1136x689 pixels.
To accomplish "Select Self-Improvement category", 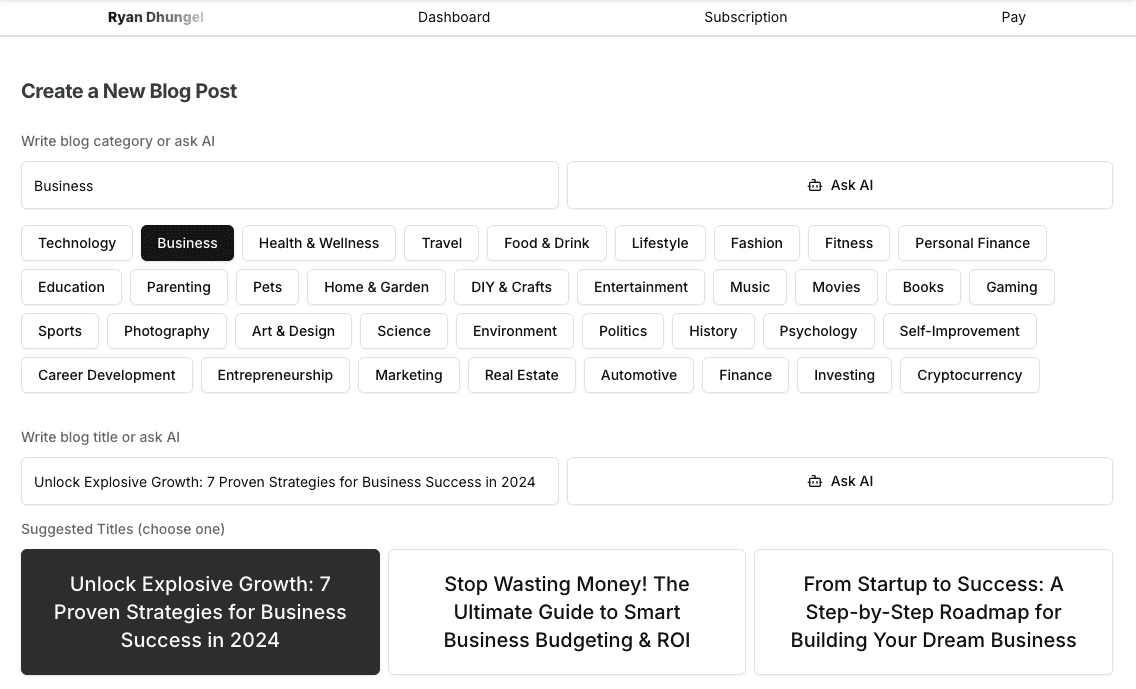I will (x=959, y=332).
